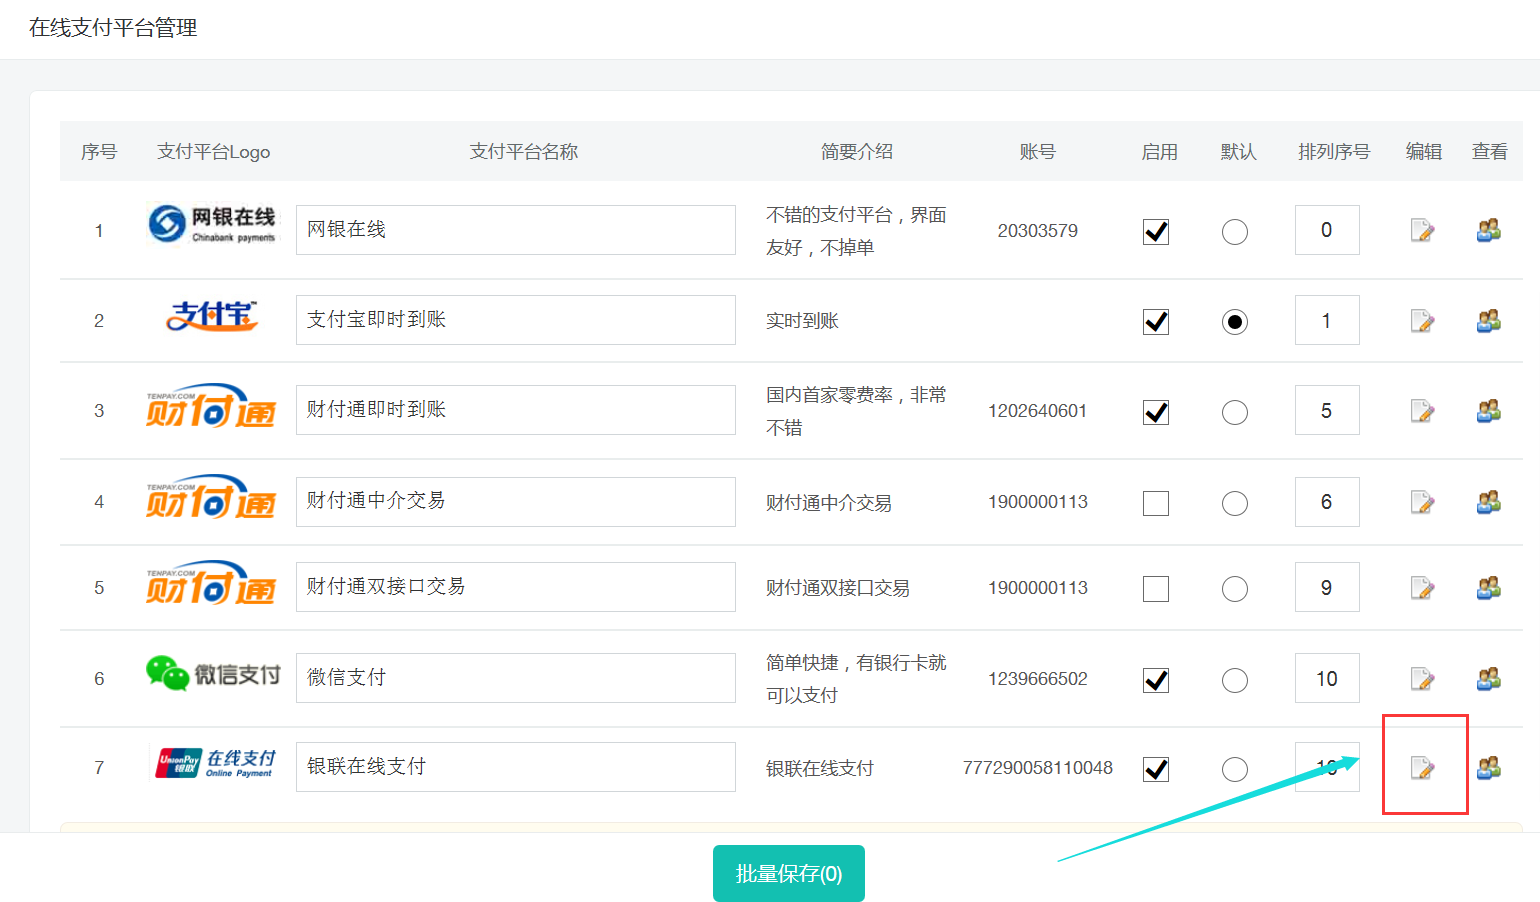Click the 微信支付 logo thumbnail
This screenshot has height=902, width=1540.
click(213, 675)
